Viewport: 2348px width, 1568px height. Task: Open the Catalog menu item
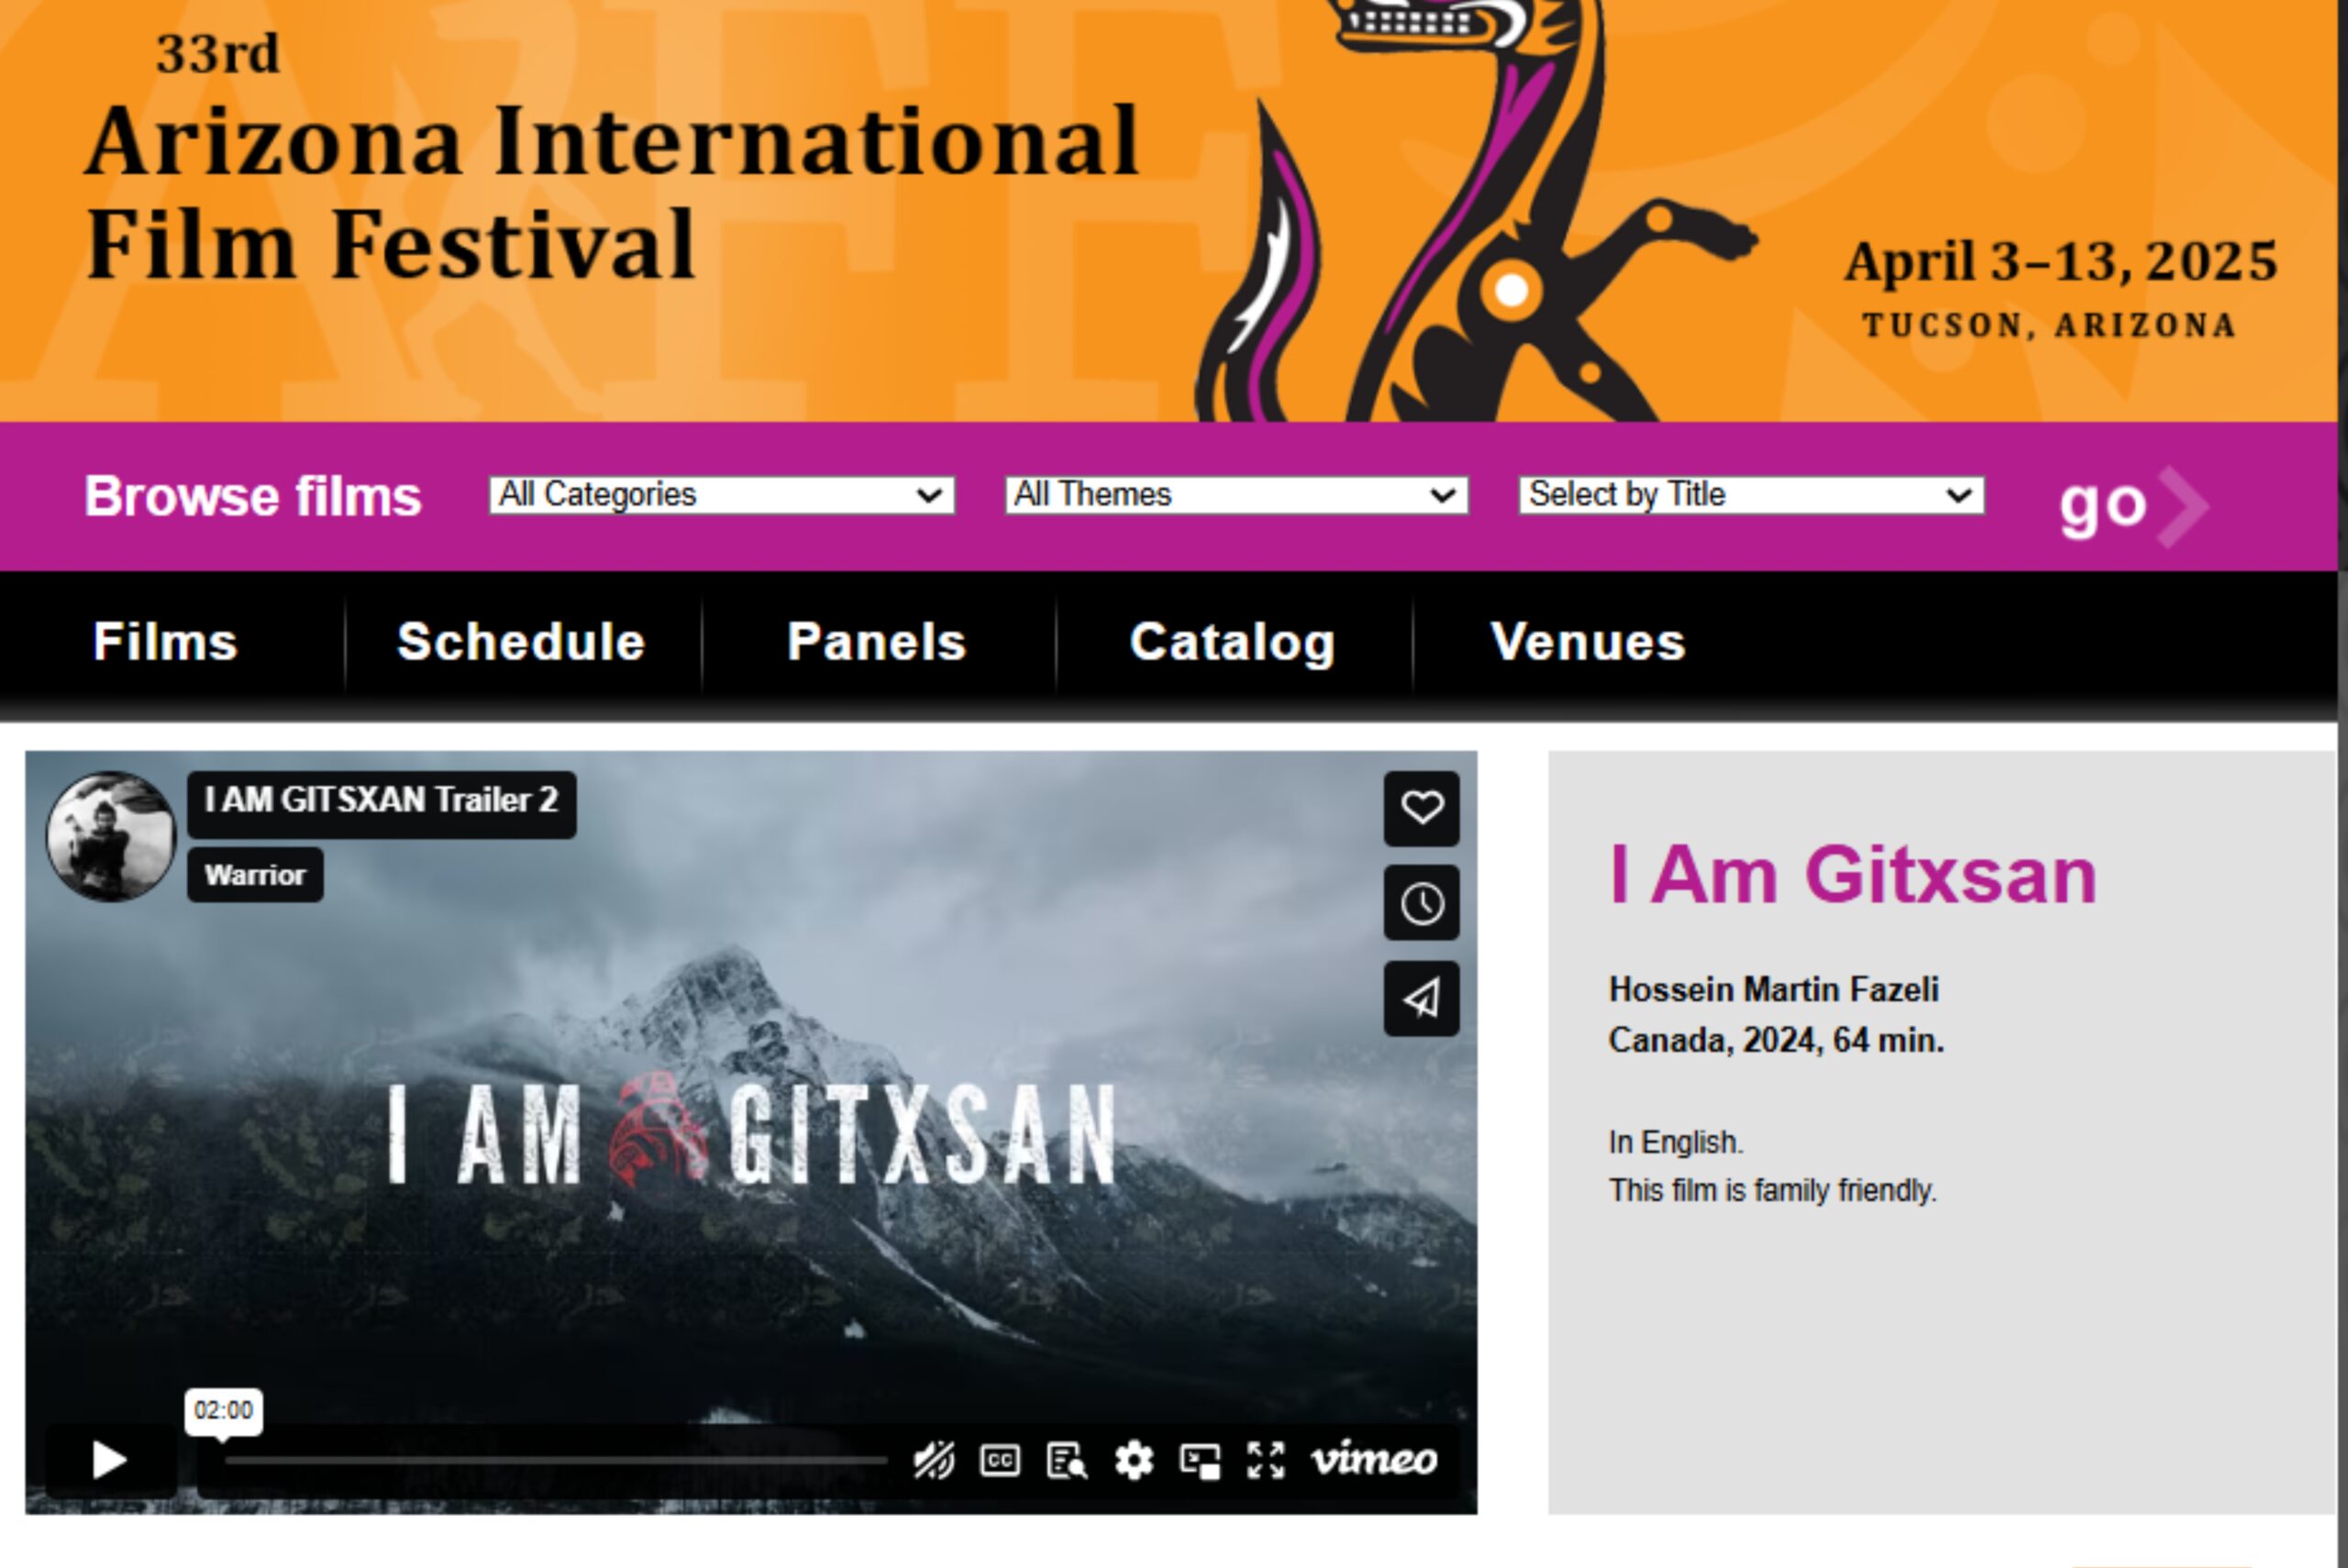click(1232, 642)
